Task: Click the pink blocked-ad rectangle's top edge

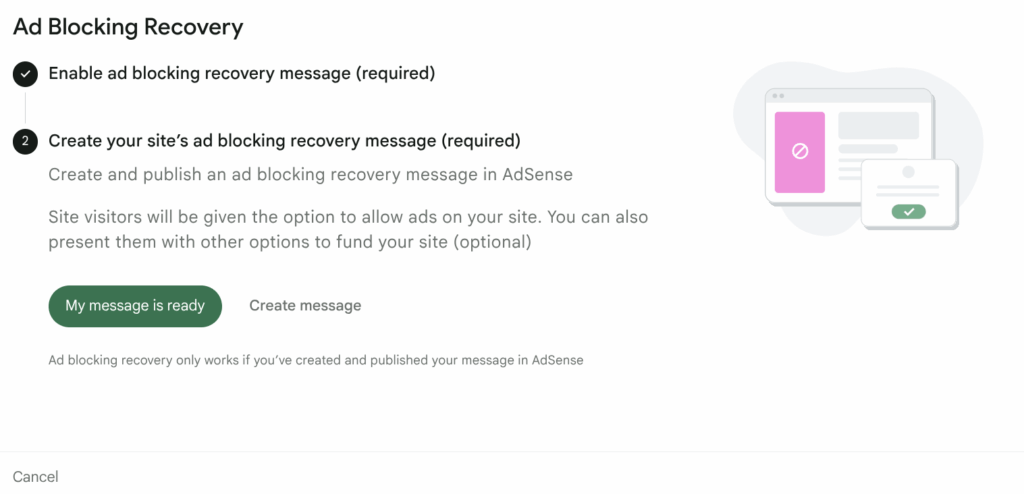Action: point(800,114)
